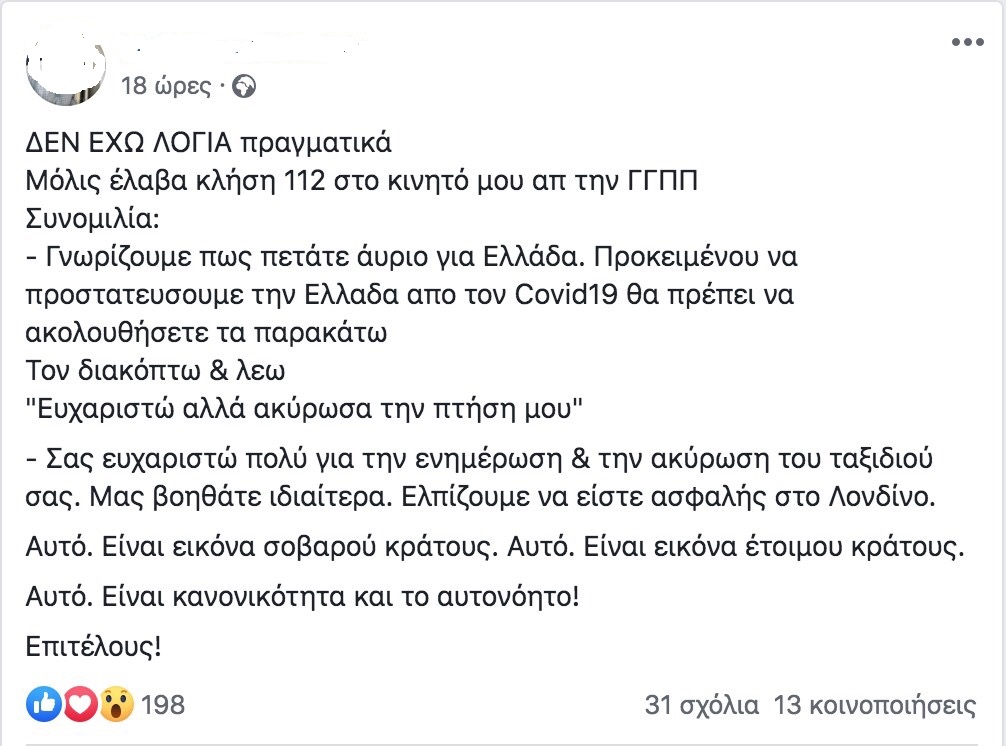Open the three-dot post options menu
This screenshot has height=746, width=1006.
click(x=968, y=42)
